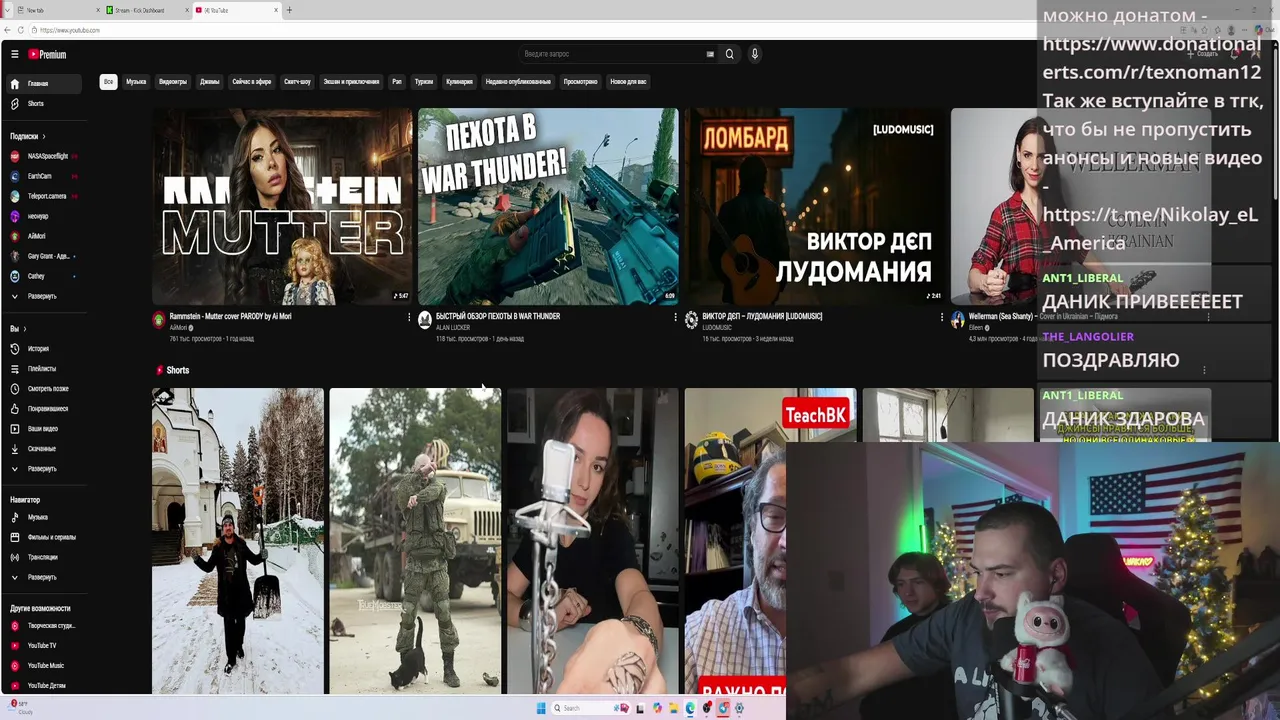
Task: Open Понравившиеся liked videos
Action: coord(43,409)
